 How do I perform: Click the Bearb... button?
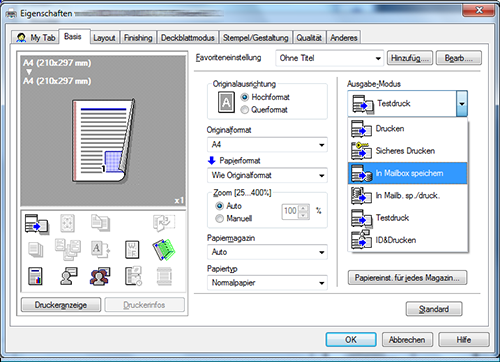(x=459, y=58)
